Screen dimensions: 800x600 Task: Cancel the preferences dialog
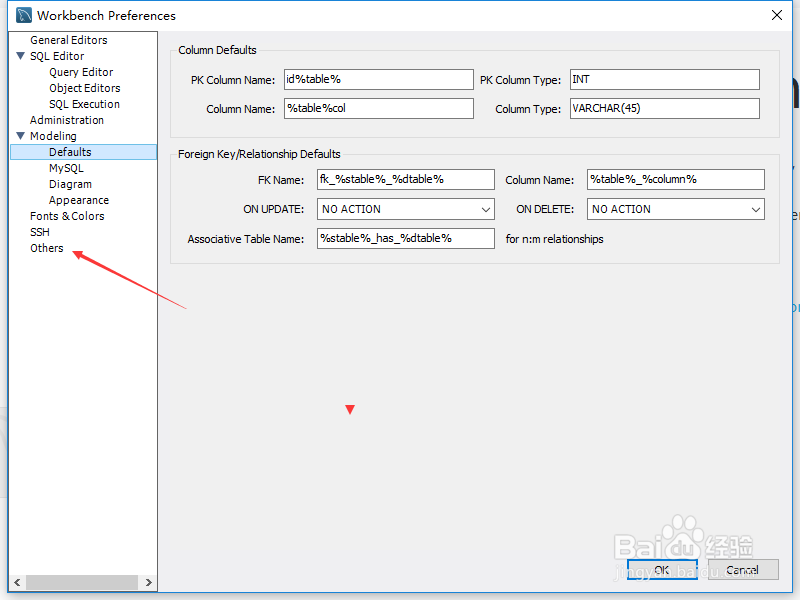click(x=743, y=569)
